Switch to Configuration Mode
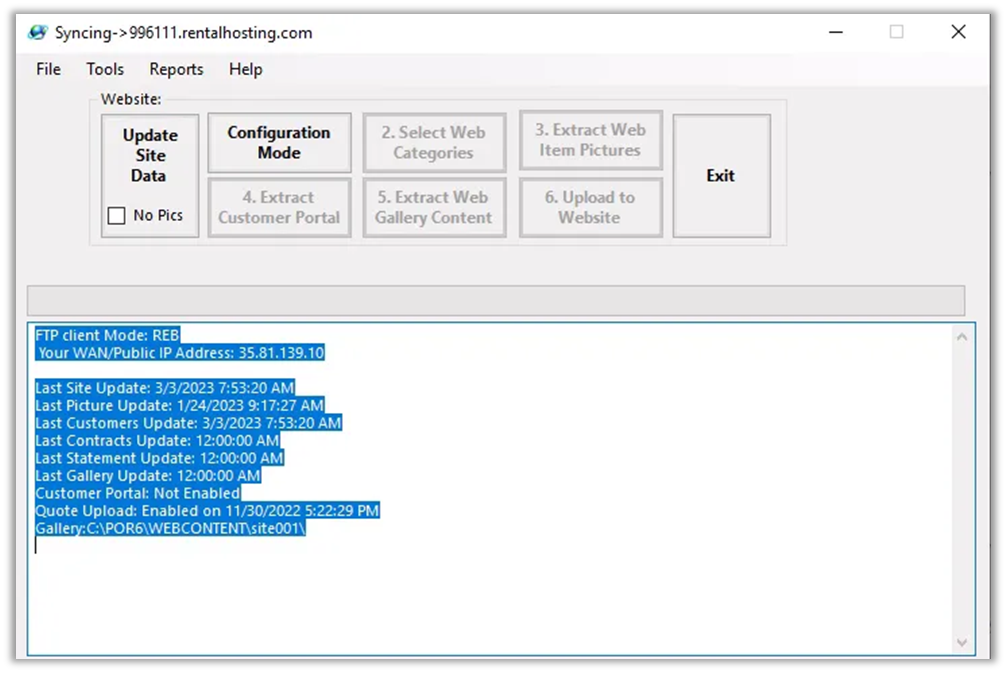Viewport: 1007px width, 673px height. click(279, 143)
